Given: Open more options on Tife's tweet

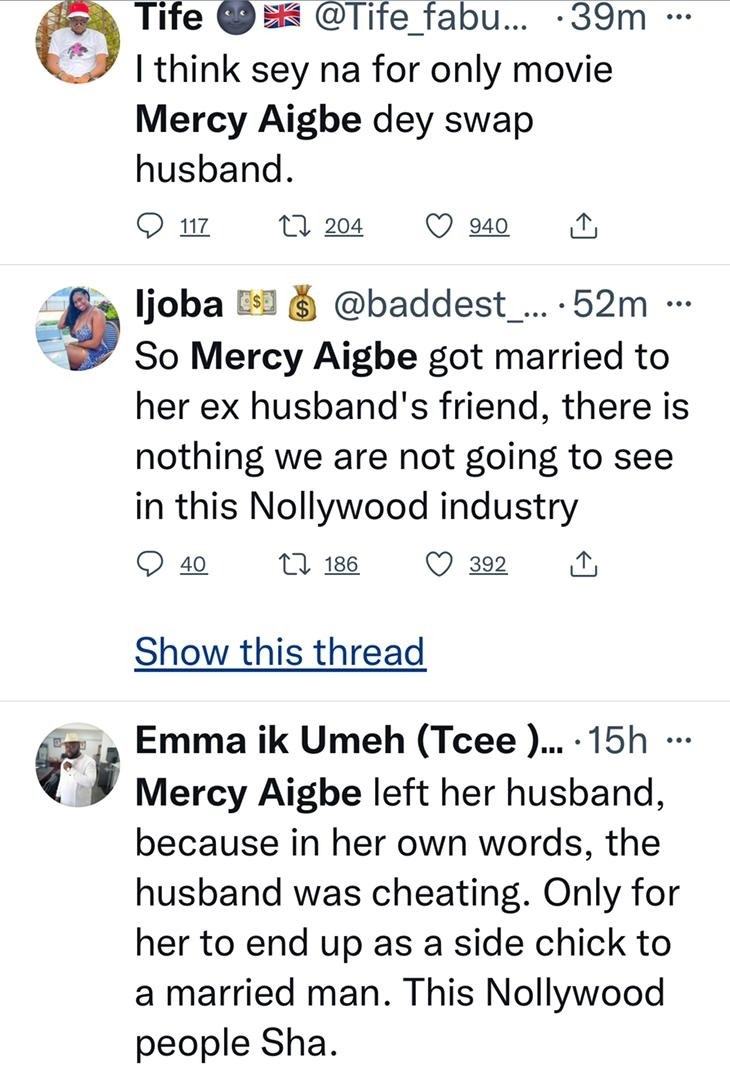Looking at the screenshot, I should pos(678,17).
